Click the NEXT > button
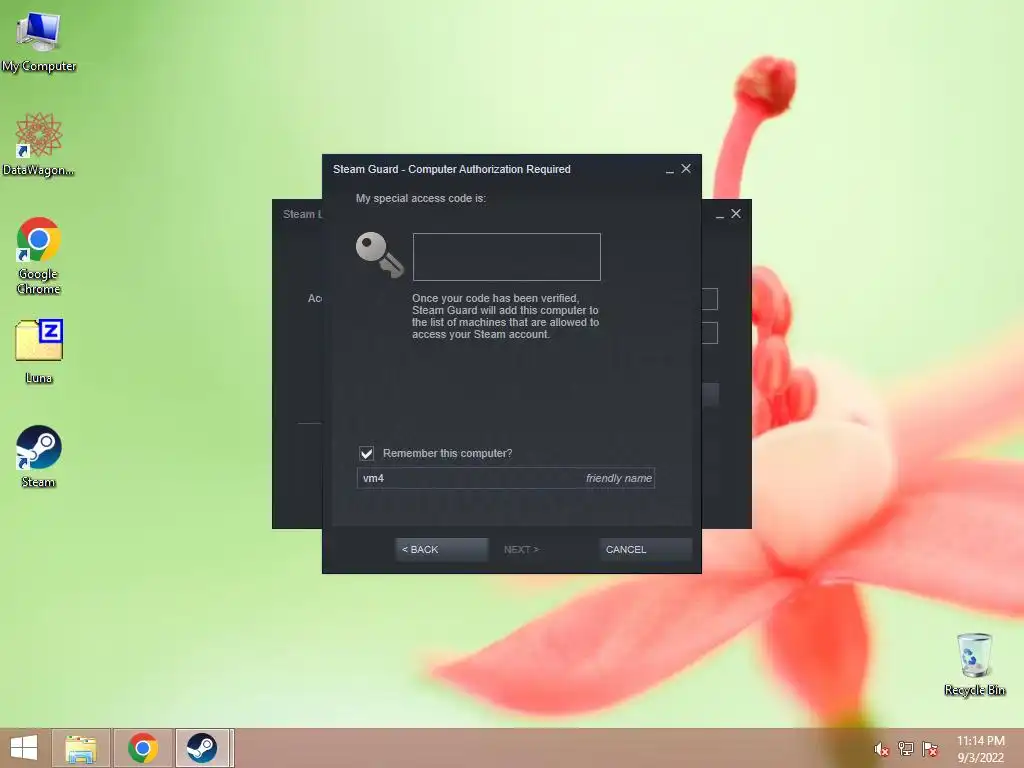The width and height of the screenshot is (1024, 768). (521, 549)
